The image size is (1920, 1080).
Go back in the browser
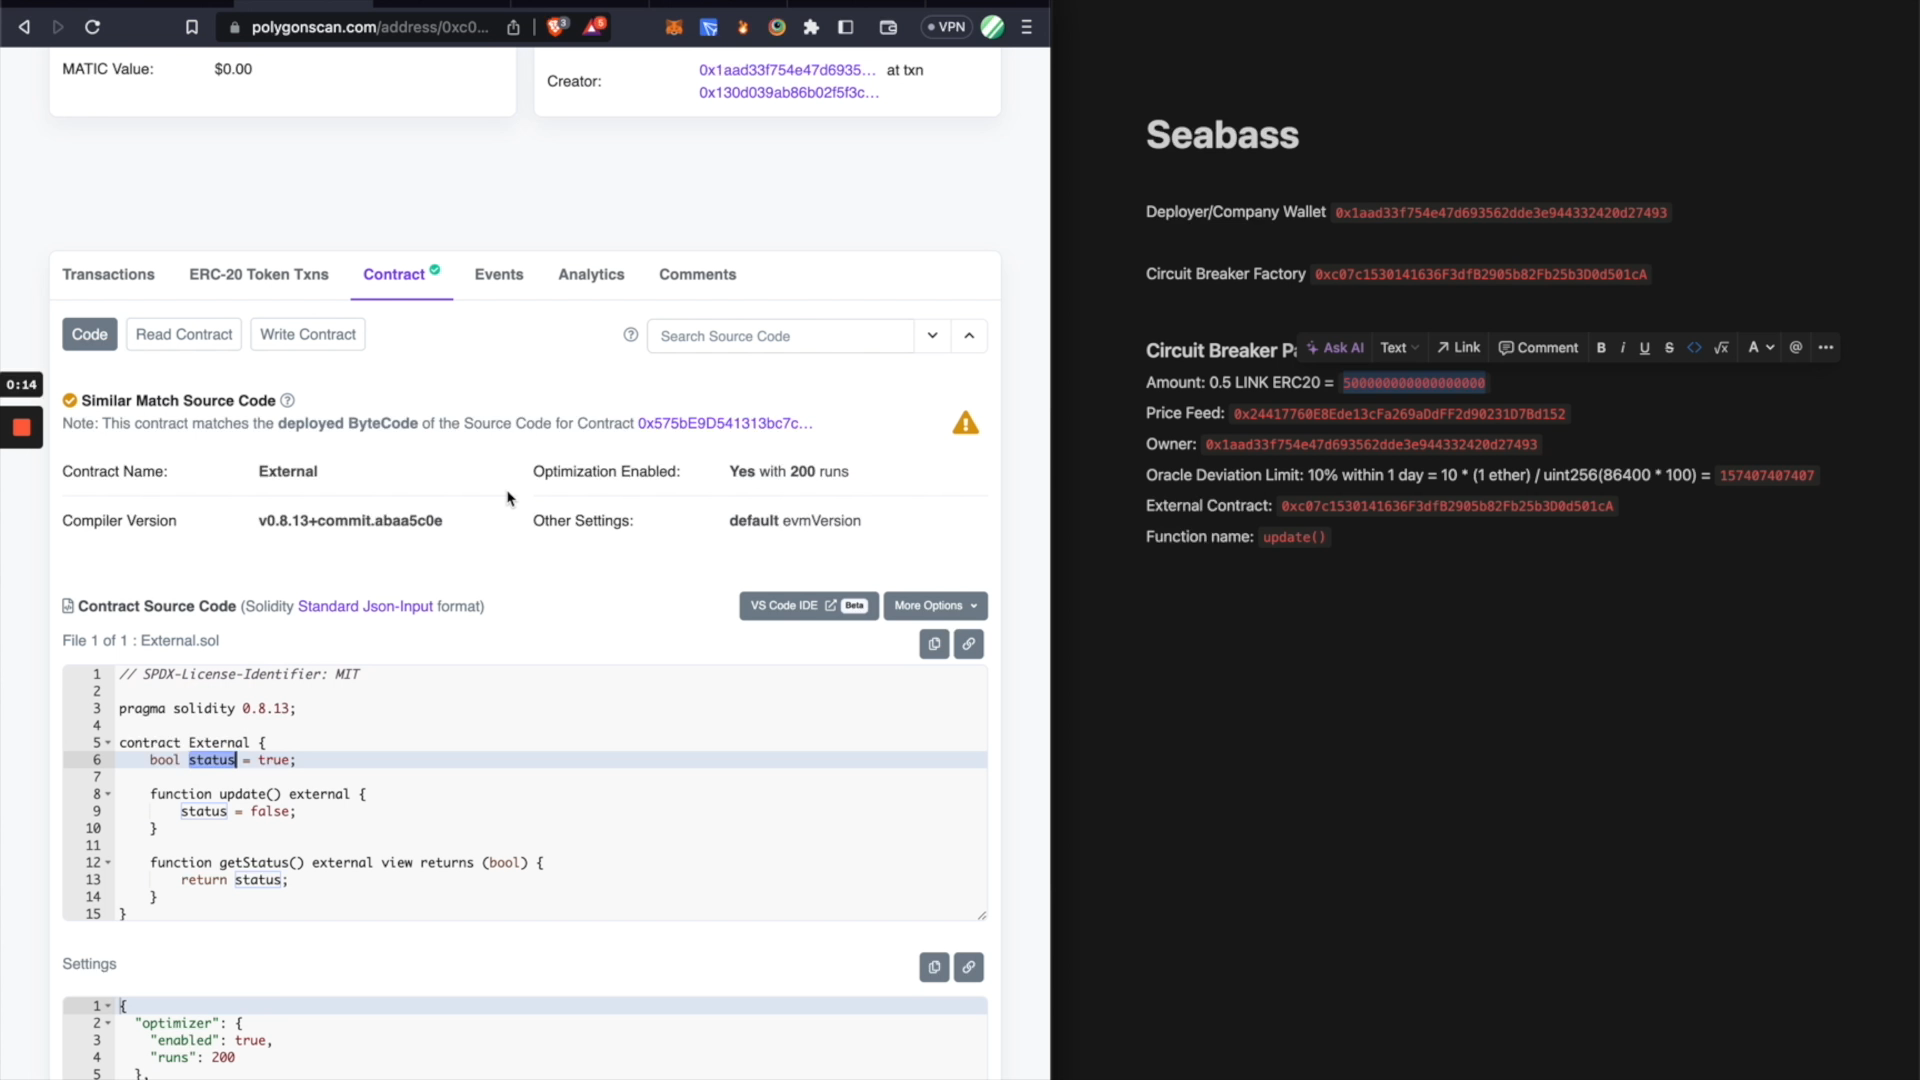(x=24, y=27)
